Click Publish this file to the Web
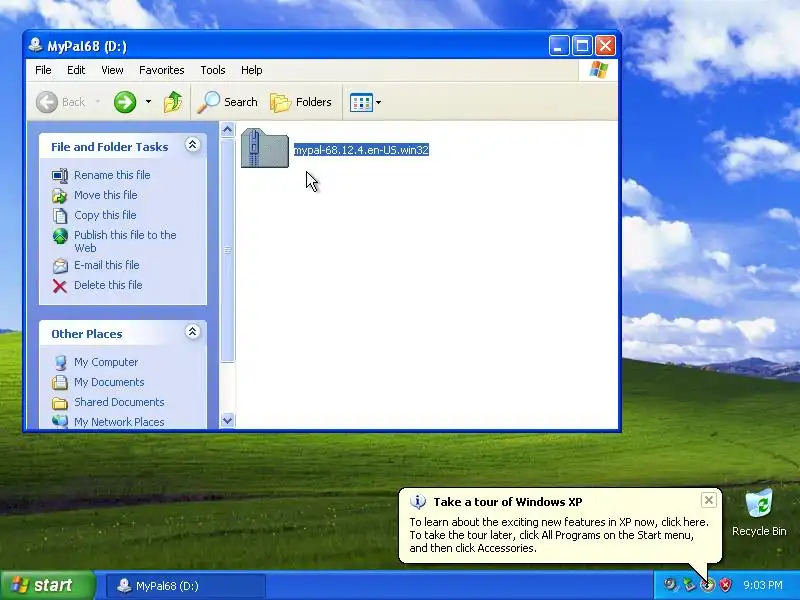 coord(125,241)
